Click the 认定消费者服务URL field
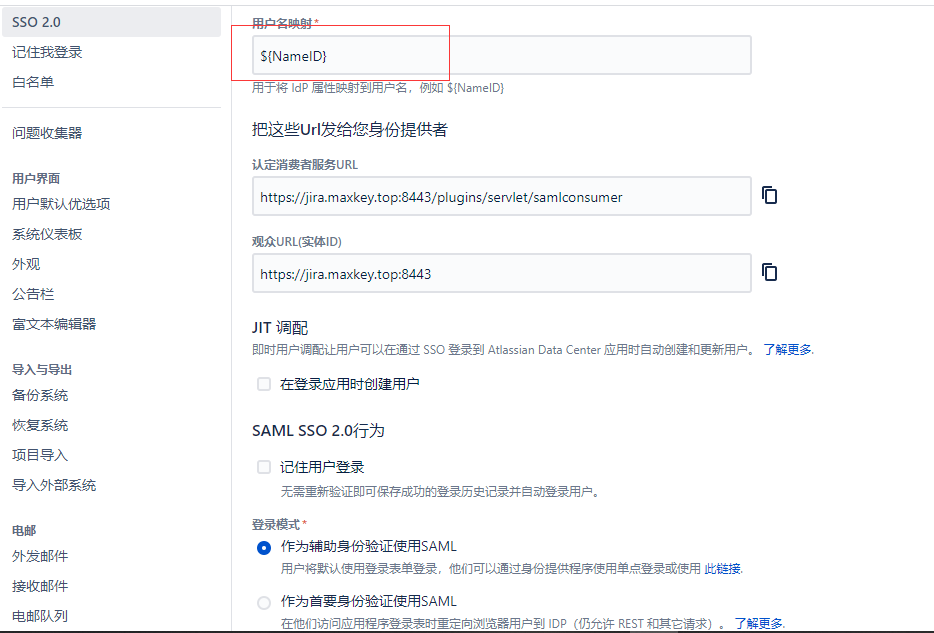934x633 pixels. pos(502,196)
